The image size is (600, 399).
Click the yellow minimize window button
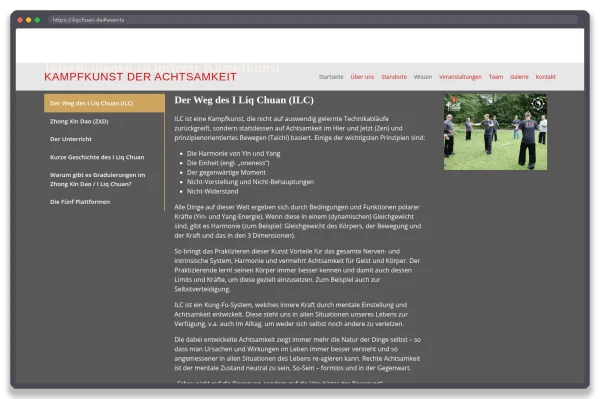click(29, 20)
